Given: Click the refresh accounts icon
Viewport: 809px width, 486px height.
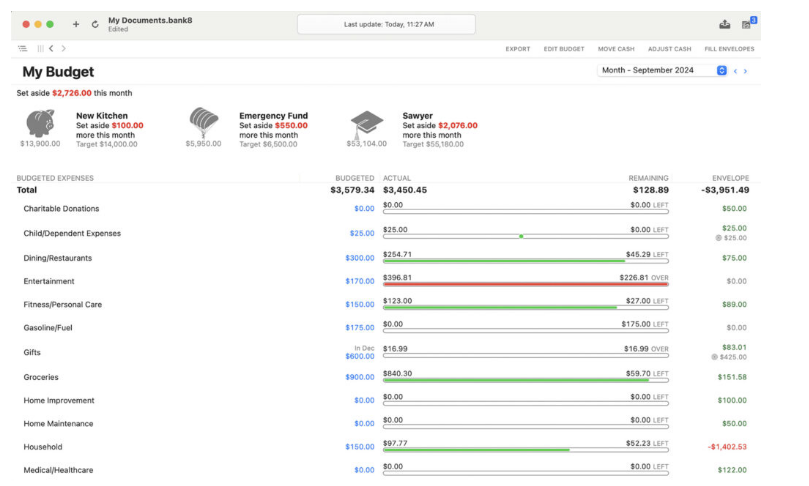Looking at the screenshot, I should pos(95,24).
